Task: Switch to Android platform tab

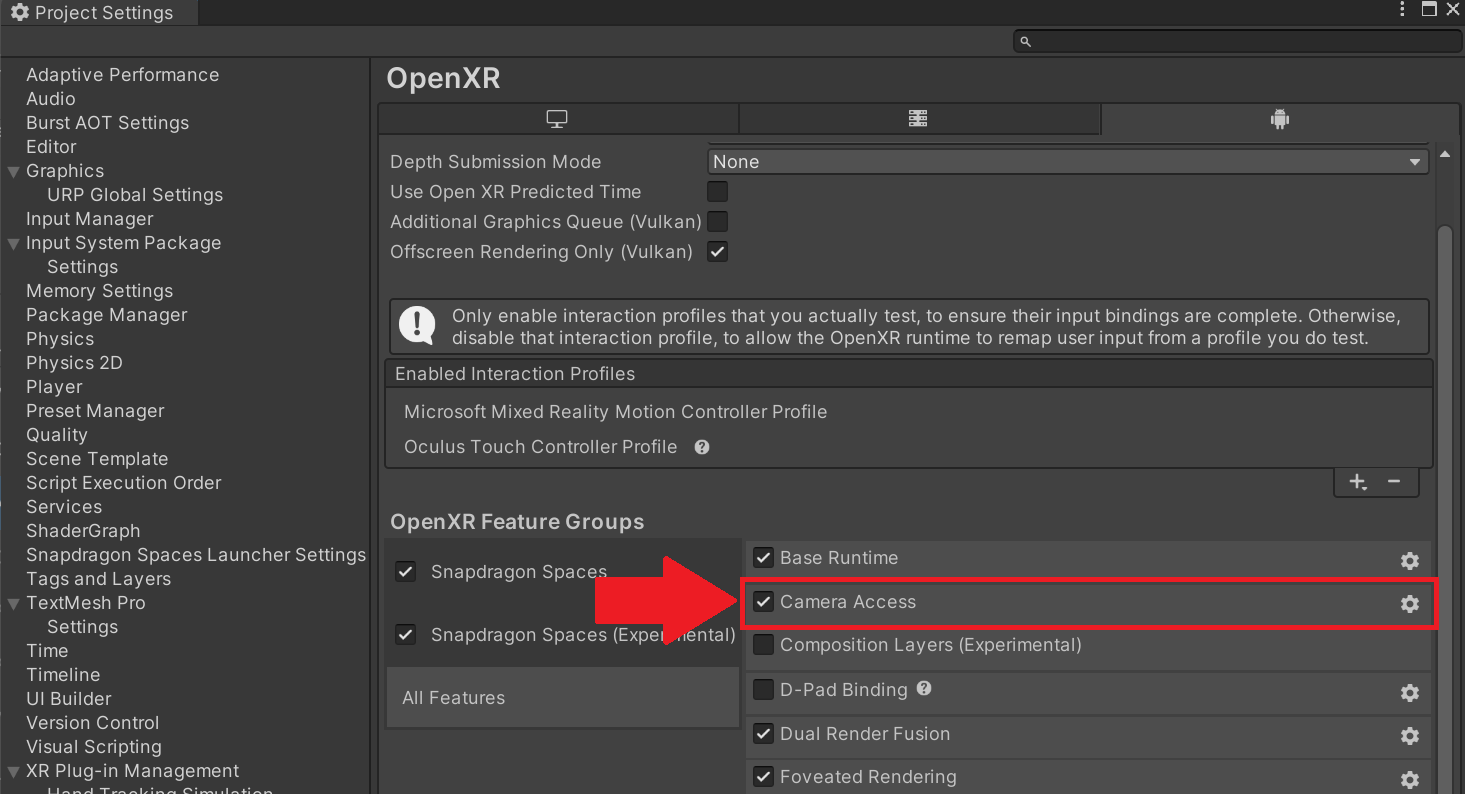Action: tap(1279, 119)
